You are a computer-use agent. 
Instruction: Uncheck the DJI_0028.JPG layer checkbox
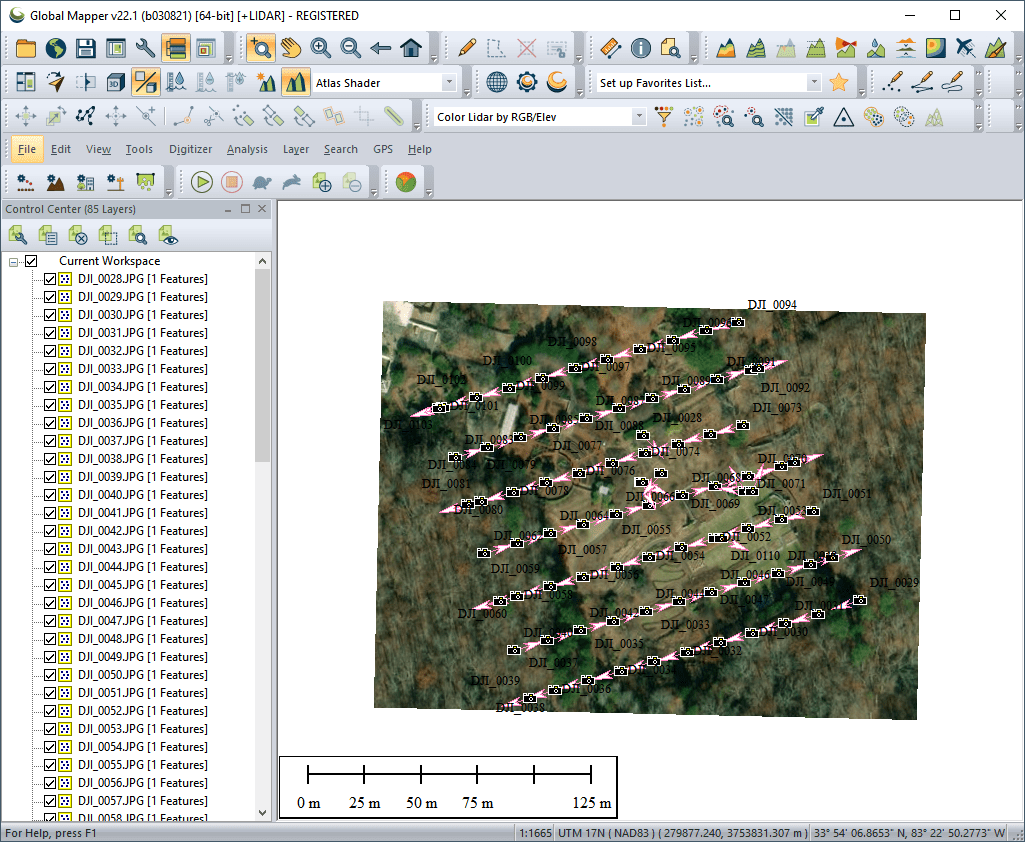(50, 279)
